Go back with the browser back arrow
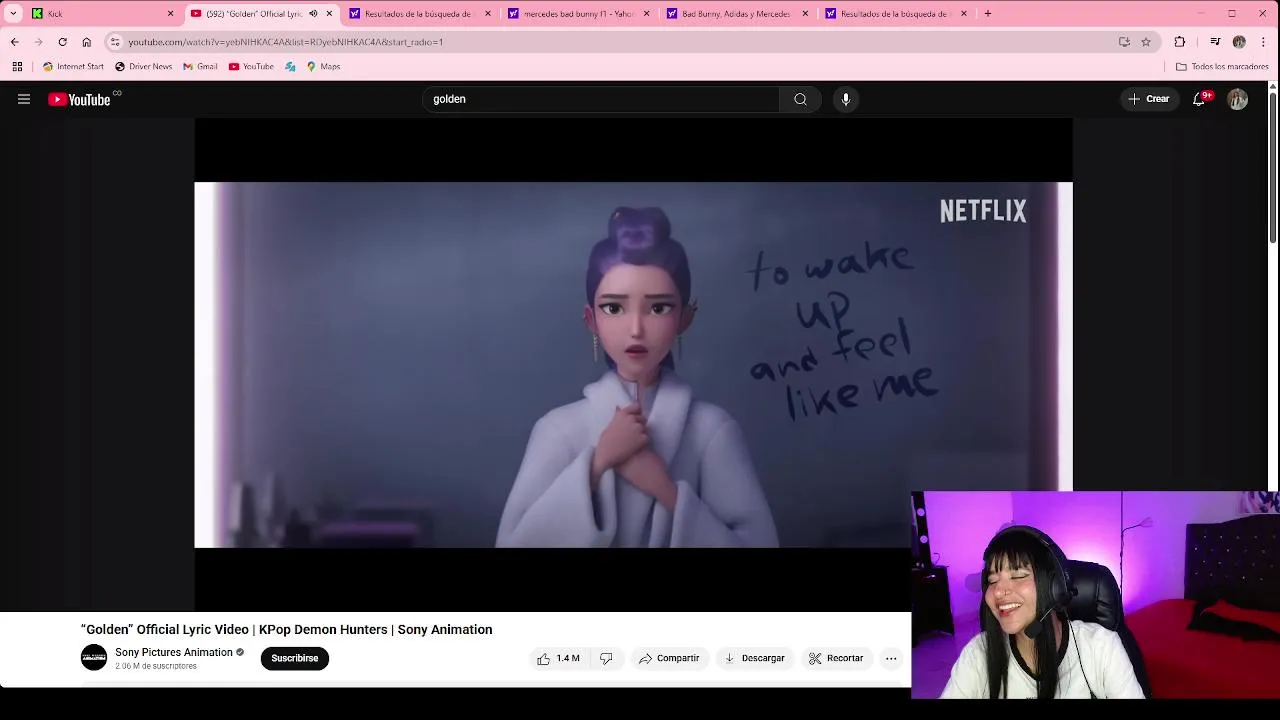The height and width of the screenshot is (720, 1280). [x=14, y=42]
